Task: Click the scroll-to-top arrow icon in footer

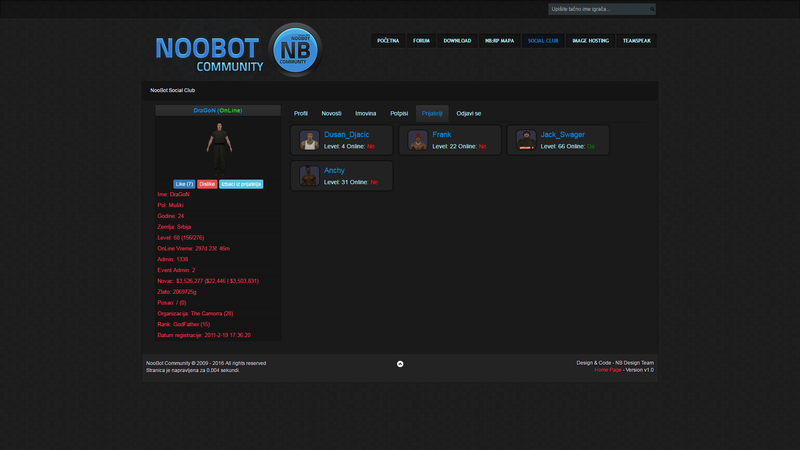Action: (400, 364)
